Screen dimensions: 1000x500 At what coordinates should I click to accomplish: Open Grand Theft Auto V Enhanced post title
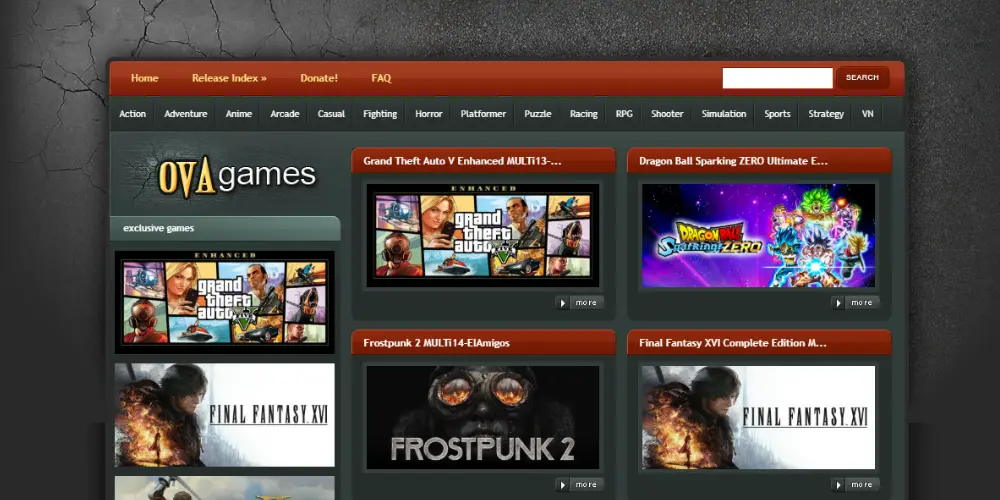coord(462,161)
